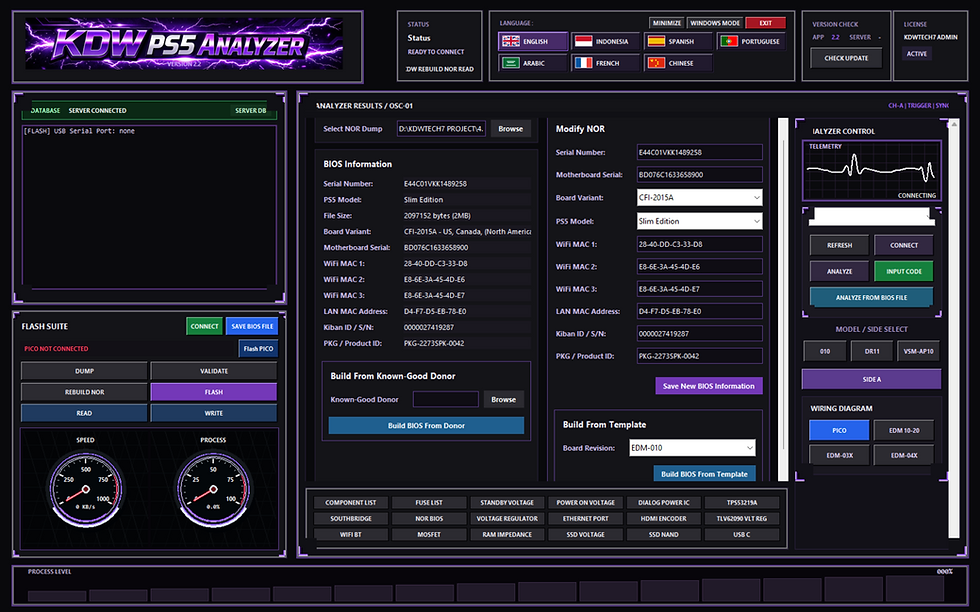Viewport: 980px width, 612px height.
Task: Click the Modify NOR LAN MAC Address field
Action: tap(699, 311)
